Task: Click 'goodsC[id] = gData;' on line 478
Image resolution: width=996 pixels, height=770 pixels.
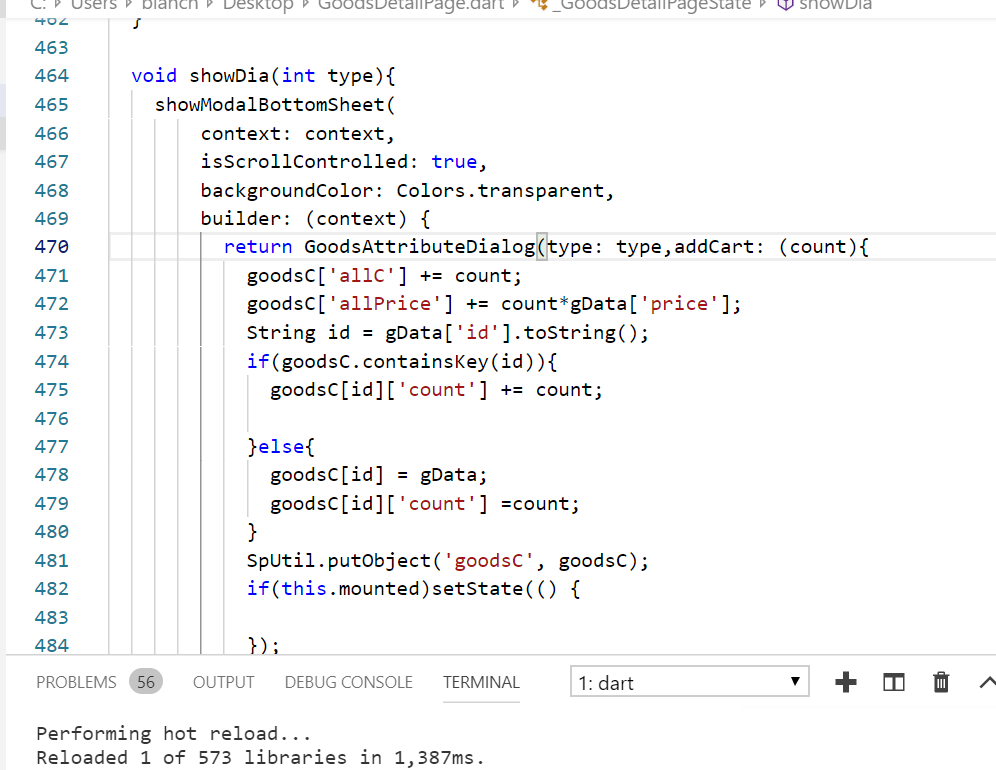Action: [x=379, y=475]
